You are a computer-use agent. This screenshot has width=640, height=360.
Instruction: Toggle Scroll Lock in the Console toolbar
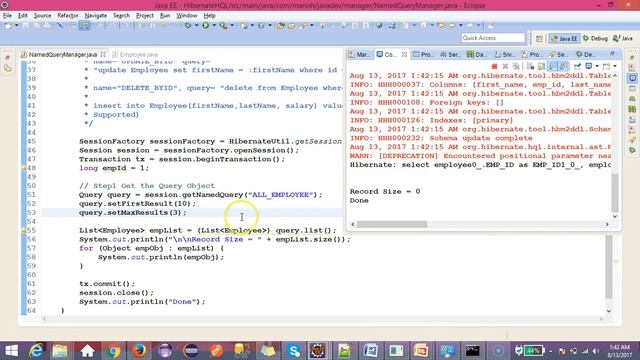coord(541,66)
